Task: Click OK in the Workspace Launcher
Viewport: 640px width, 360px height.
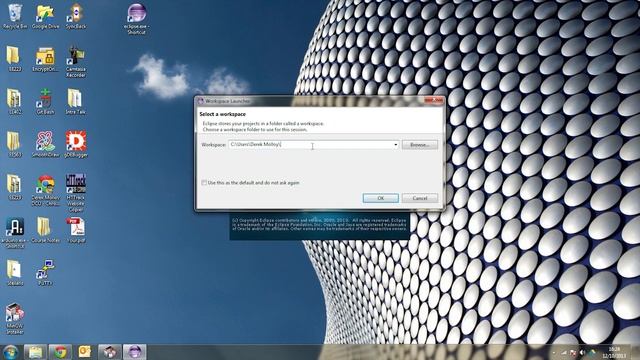Action: coord(380,198)
